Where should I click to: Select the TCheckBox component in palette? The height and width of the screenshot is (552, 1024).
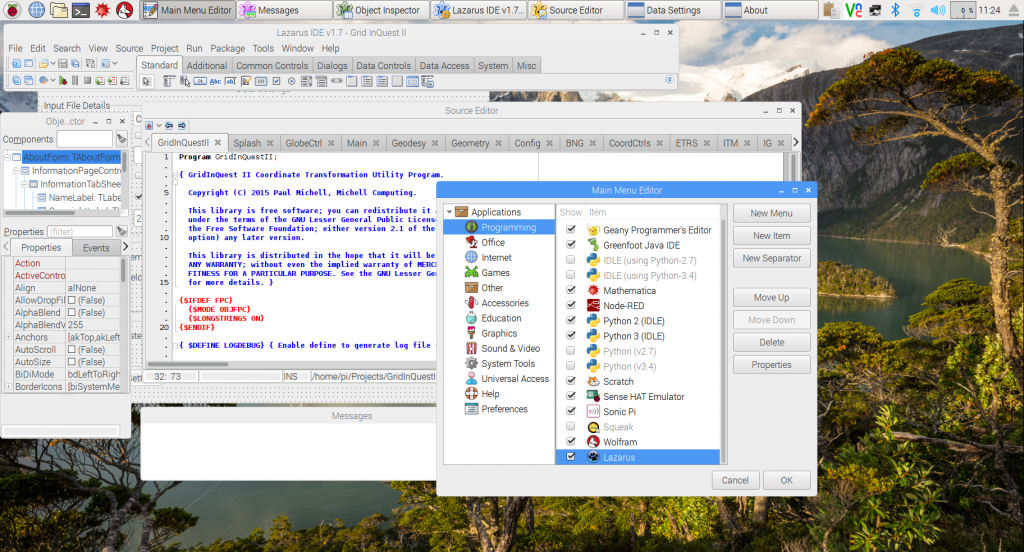[276, 81]
